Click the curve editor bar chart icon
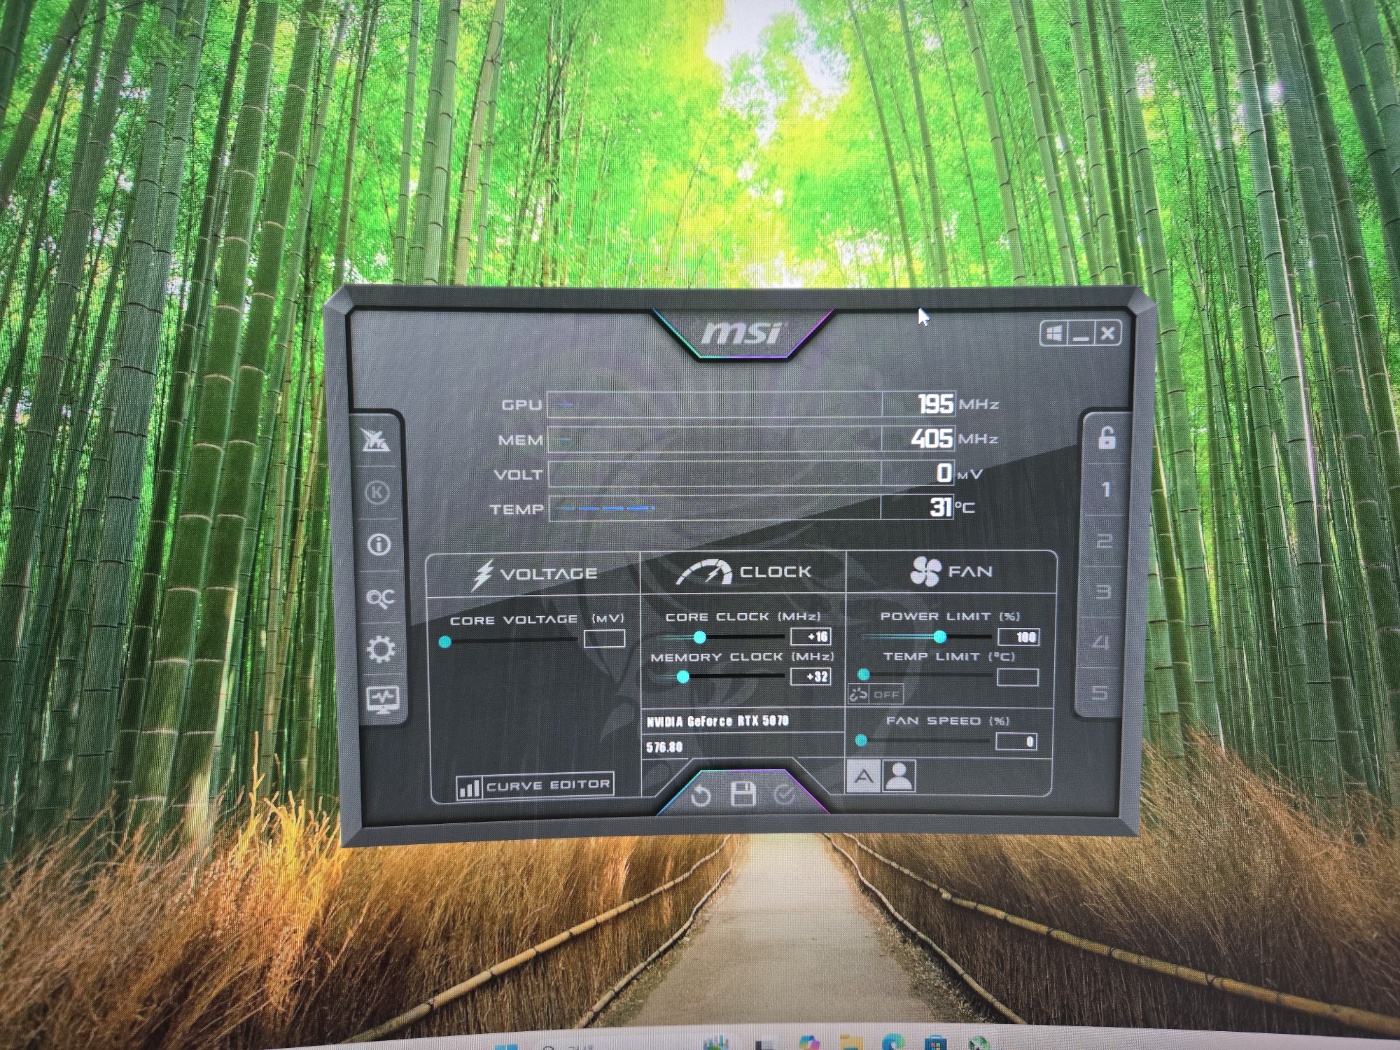Viewport: 1400px width, 1050px height. (x=469, y=788)
